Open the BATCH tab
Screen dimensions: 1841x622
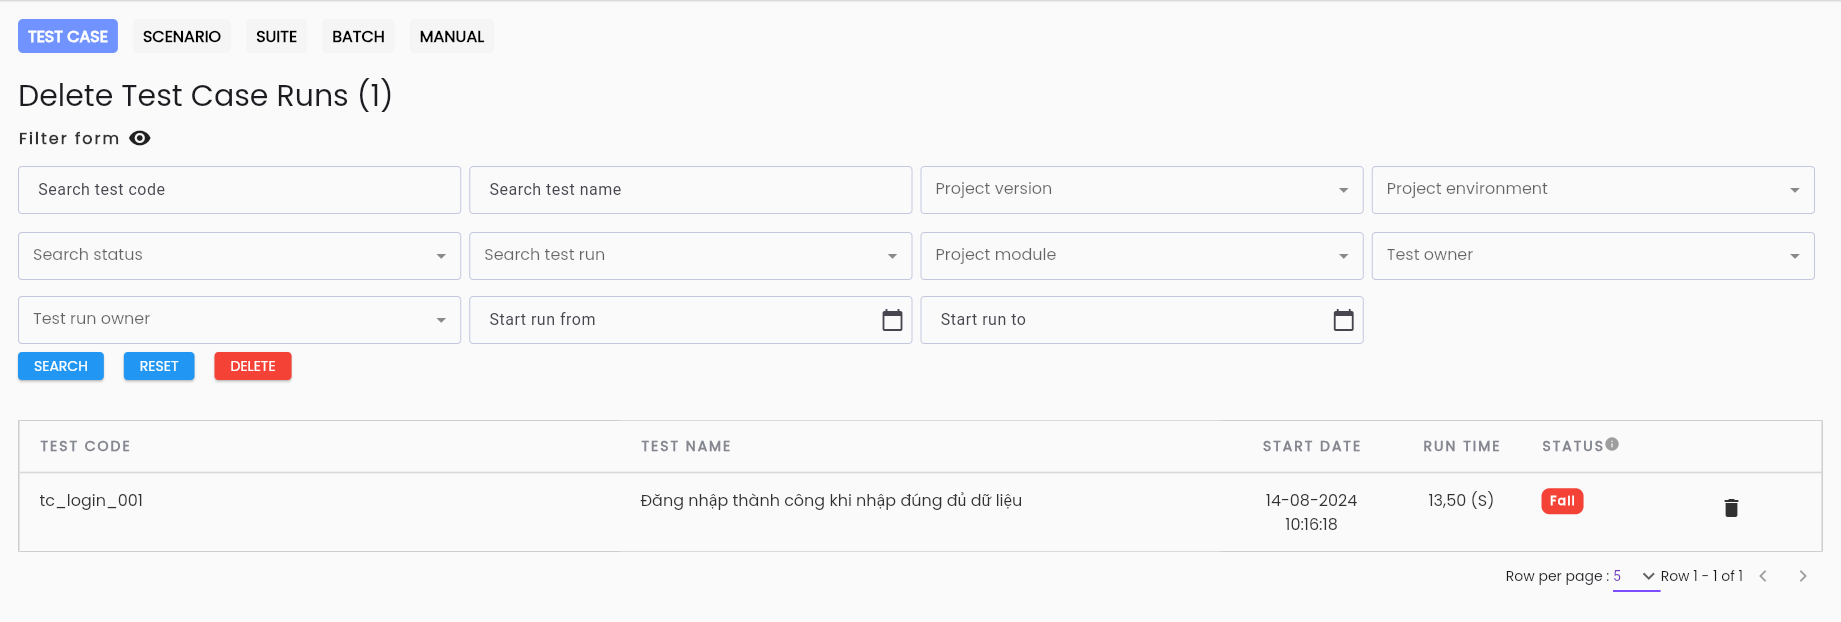tap(358, 36)
